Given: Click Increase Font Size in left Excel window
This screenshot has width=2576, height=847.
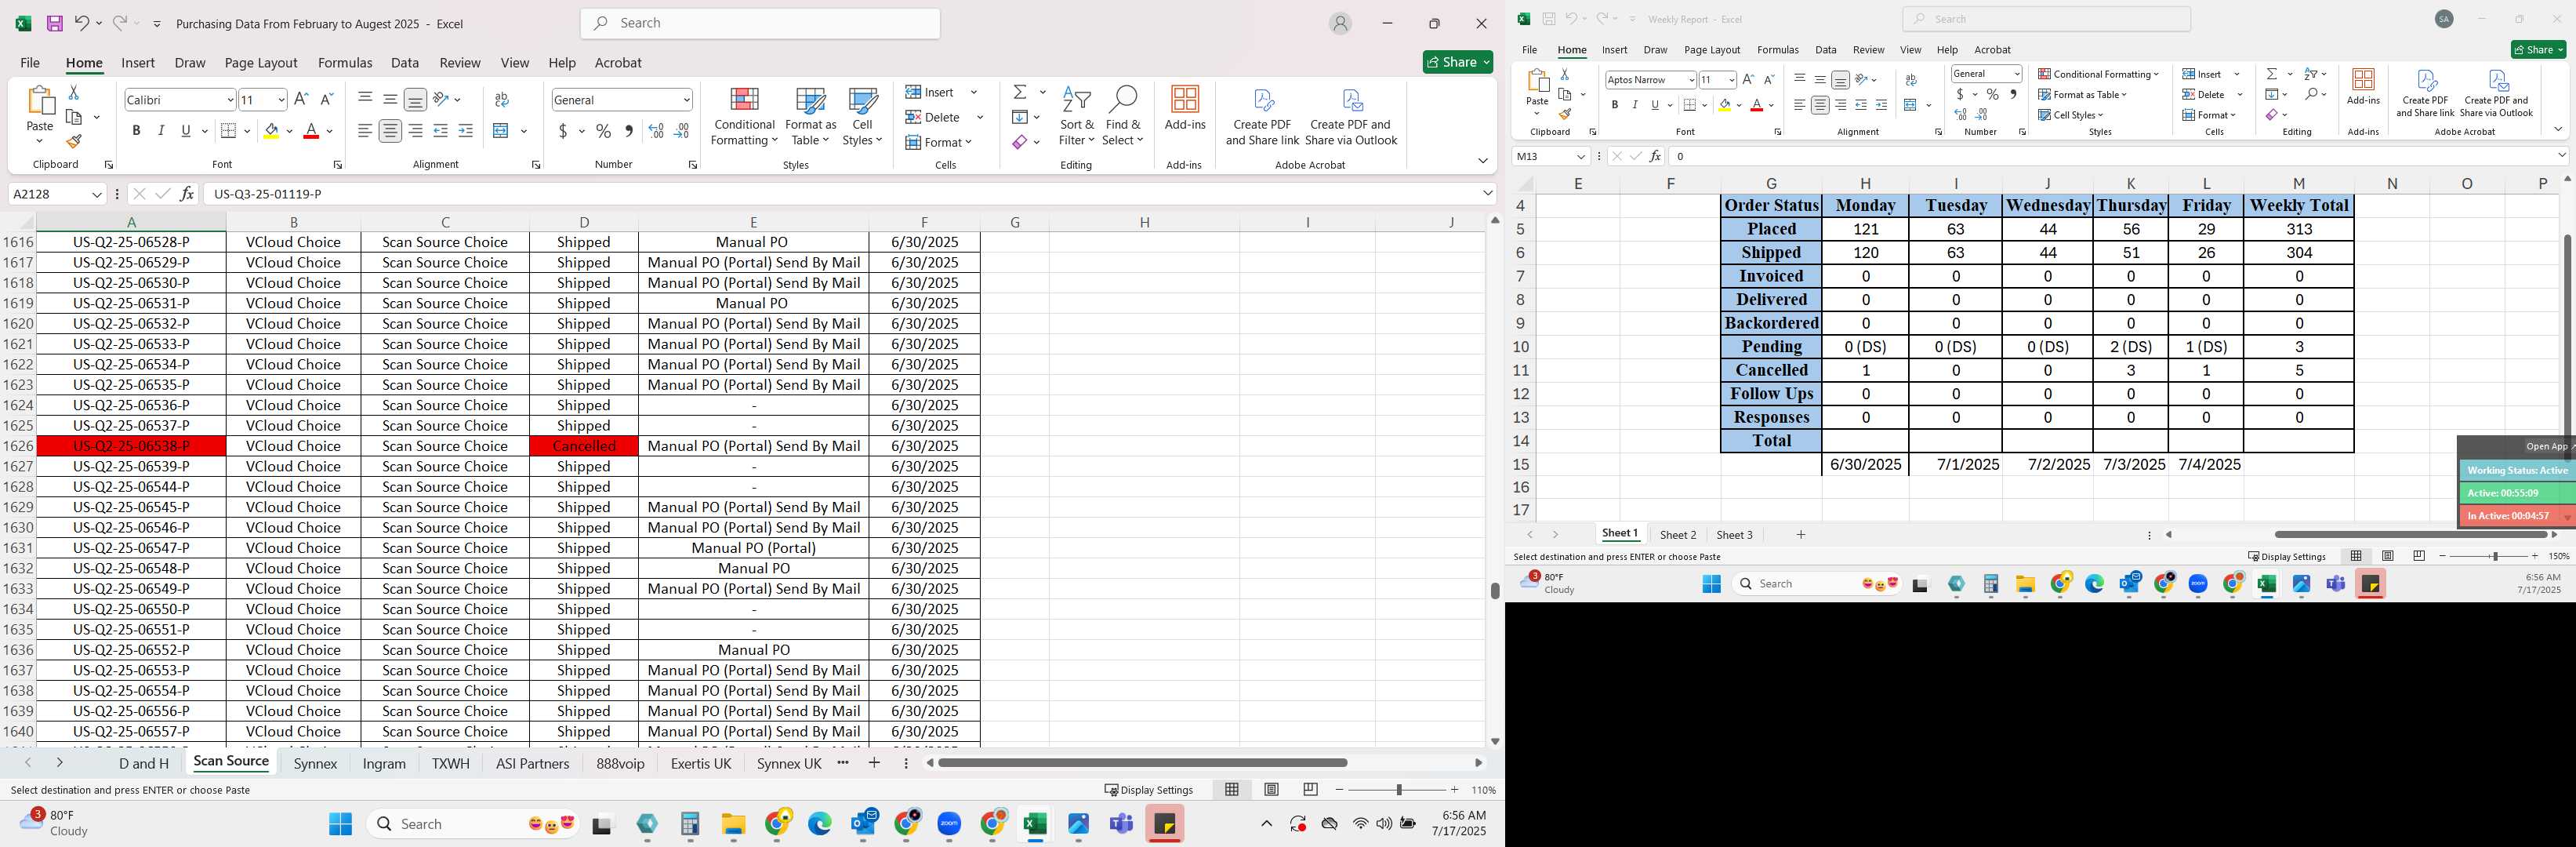Looking at the screenshot, I should pos(301,99).
